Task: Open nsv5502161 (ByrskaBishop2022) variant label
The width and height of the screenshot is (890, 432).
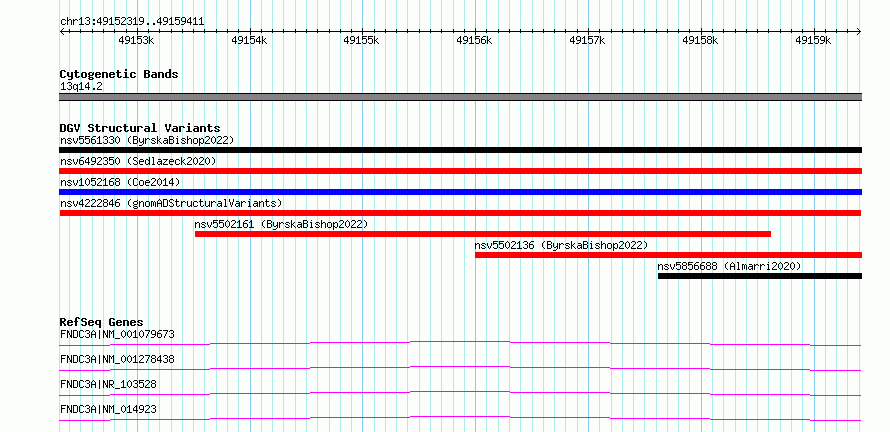Action: 281,224
